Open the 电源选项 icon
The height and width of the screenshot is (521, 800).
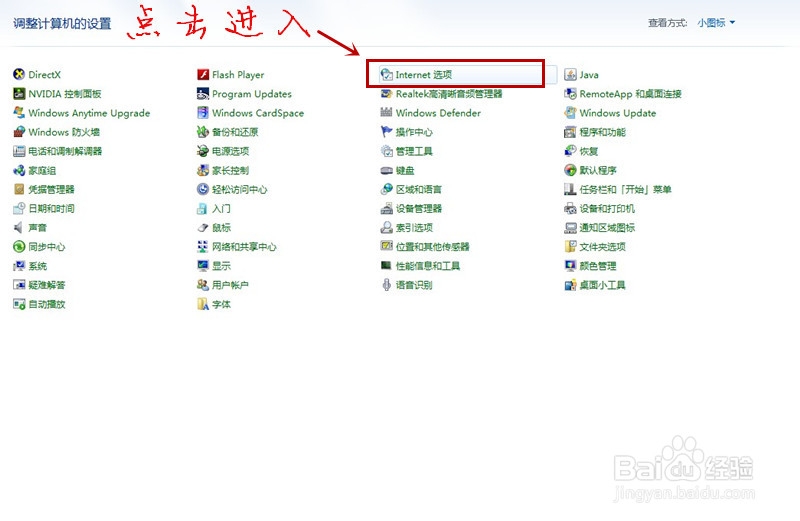click(x=203, y=151)
